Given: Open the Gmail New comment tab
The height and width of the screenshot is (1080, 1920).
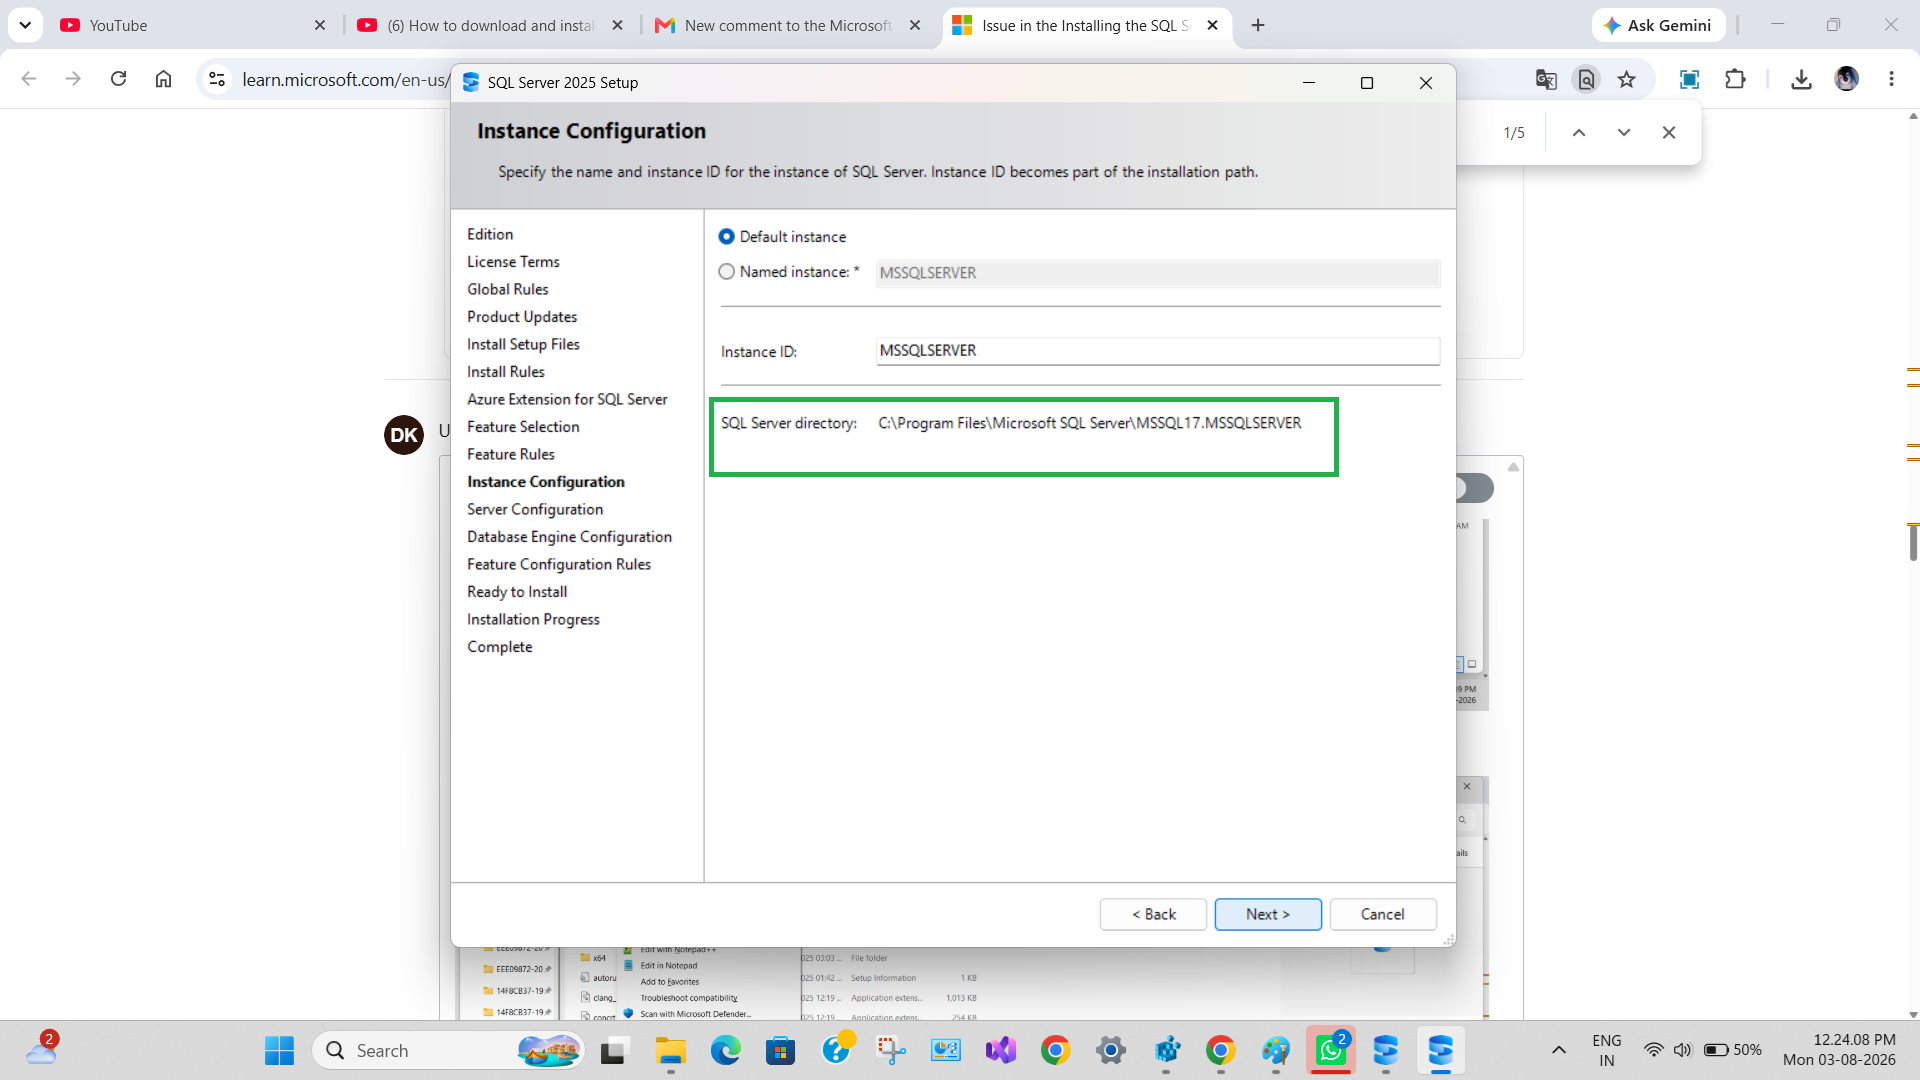Looking at the screenshot, I should click(788, 25).
